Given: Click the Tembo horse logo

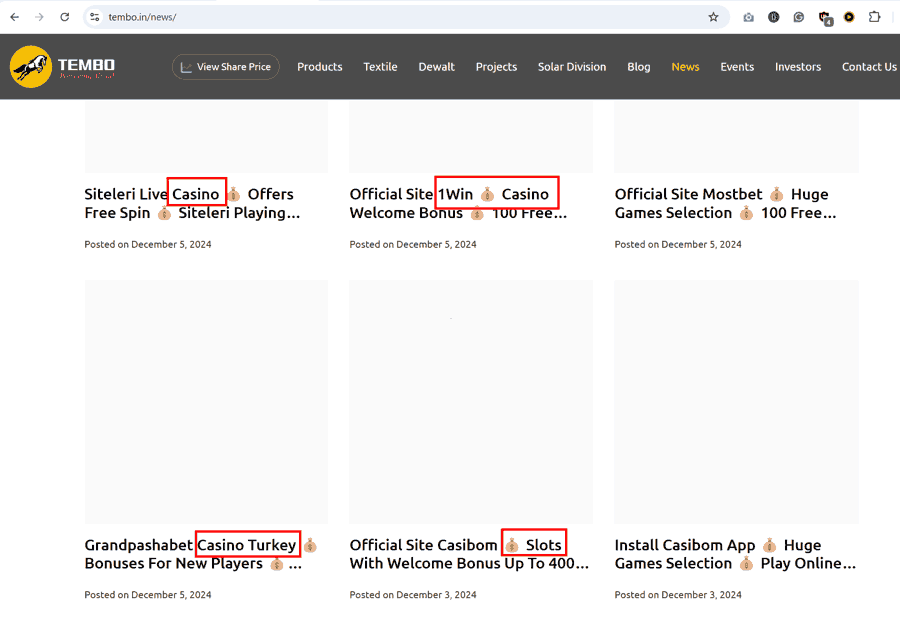Looking at the screenshot, I should [x=31, y=66].
